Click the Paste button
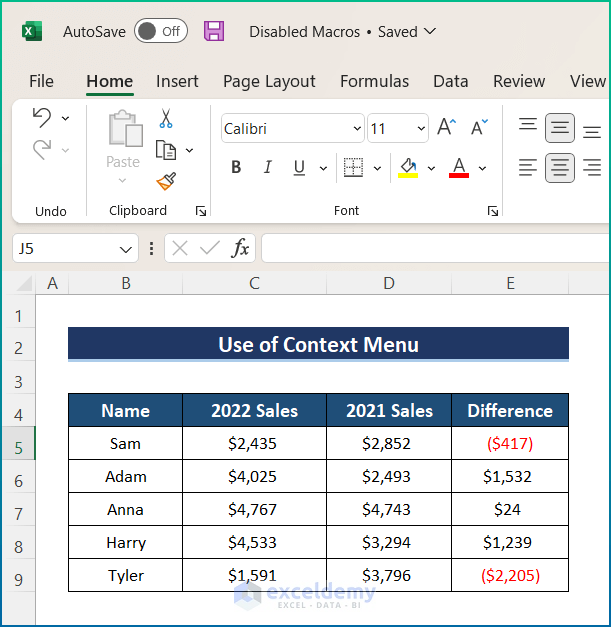Viewport: 611px width, 627px height. click(123, 140)
